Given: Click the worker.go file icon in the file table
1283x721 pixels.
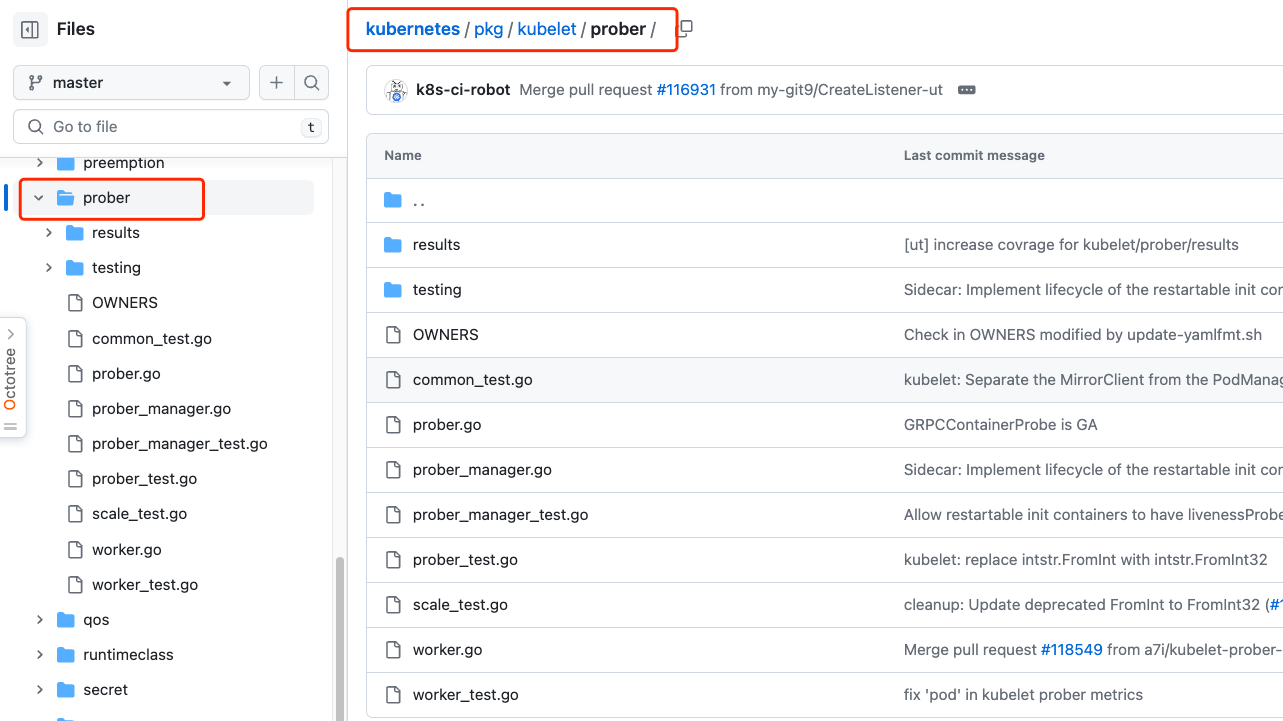Looking at the screenshot, I should click(393, 650).
